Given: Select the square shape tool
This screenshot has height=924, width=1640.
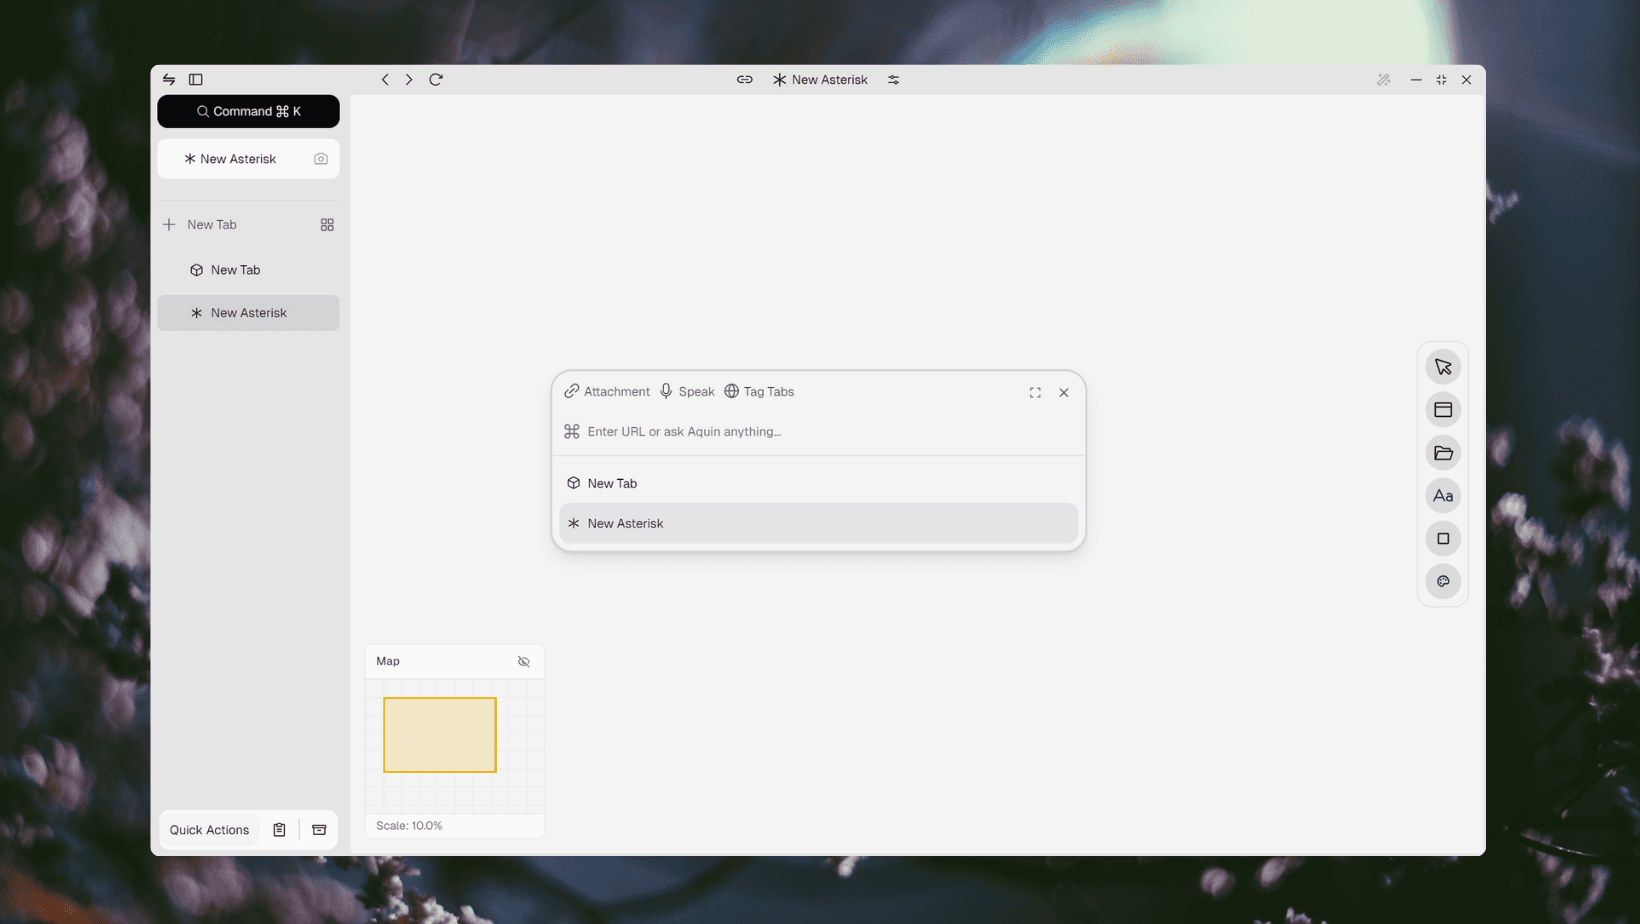Looking at the screenshot, I should click(1443, 539).
